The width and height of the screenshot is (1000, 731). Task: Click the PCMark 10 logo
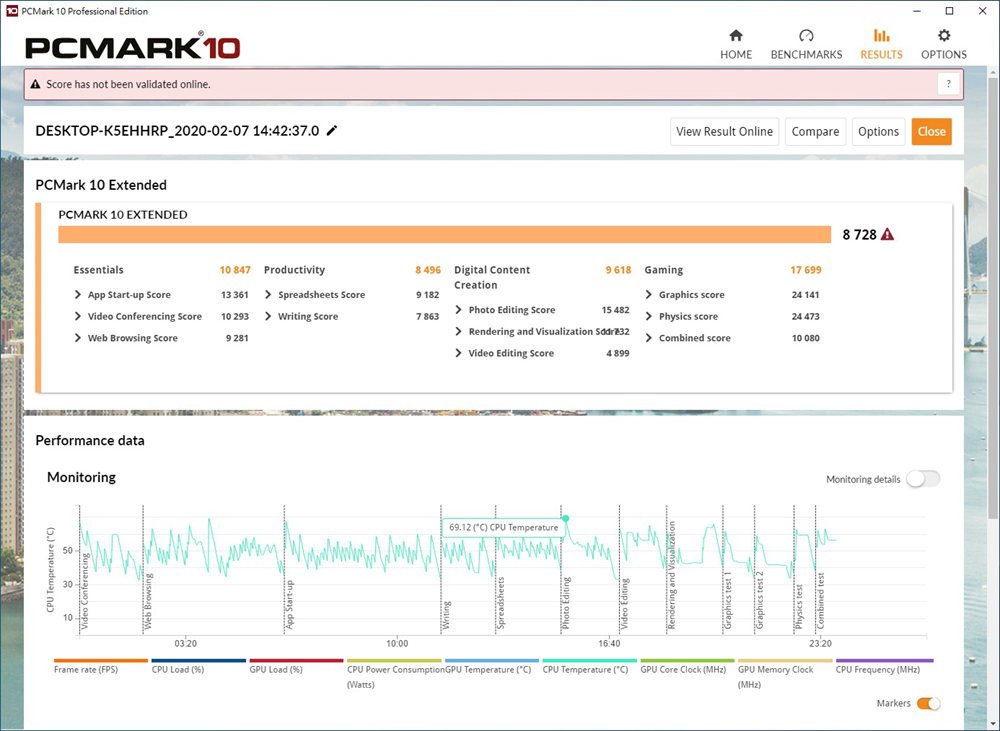tap(132, 46)
